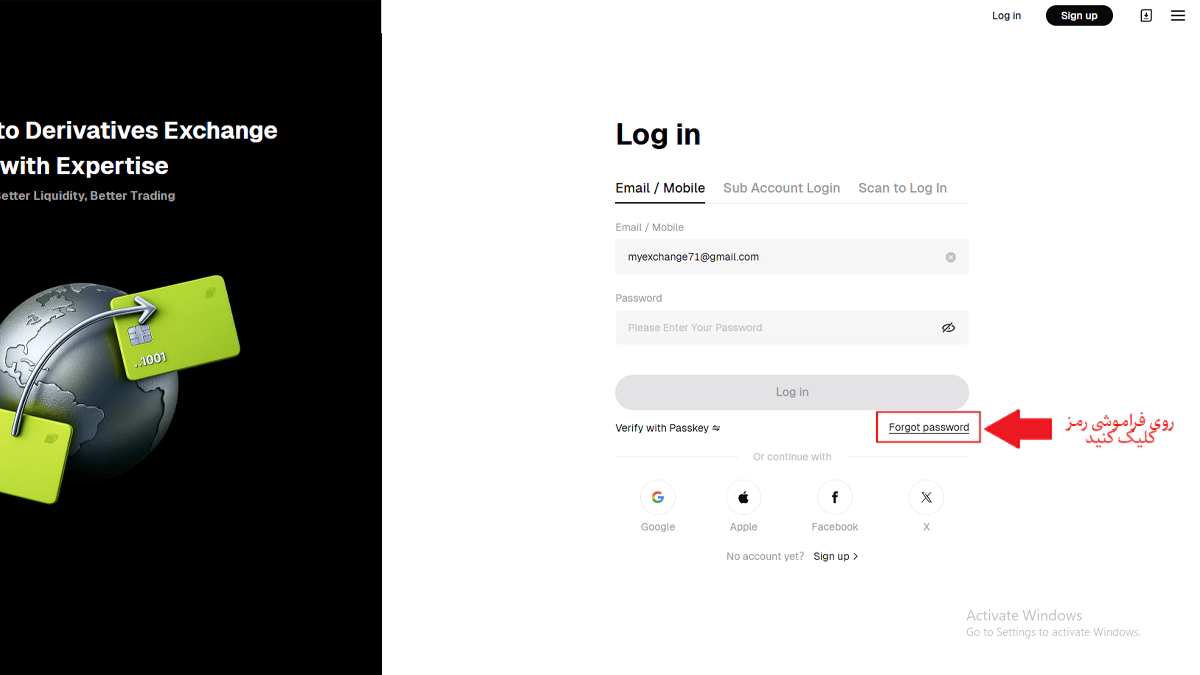1200x675 pixels.
Task: Open the hamburger menu in header
Action: (x=1177, y=16)
